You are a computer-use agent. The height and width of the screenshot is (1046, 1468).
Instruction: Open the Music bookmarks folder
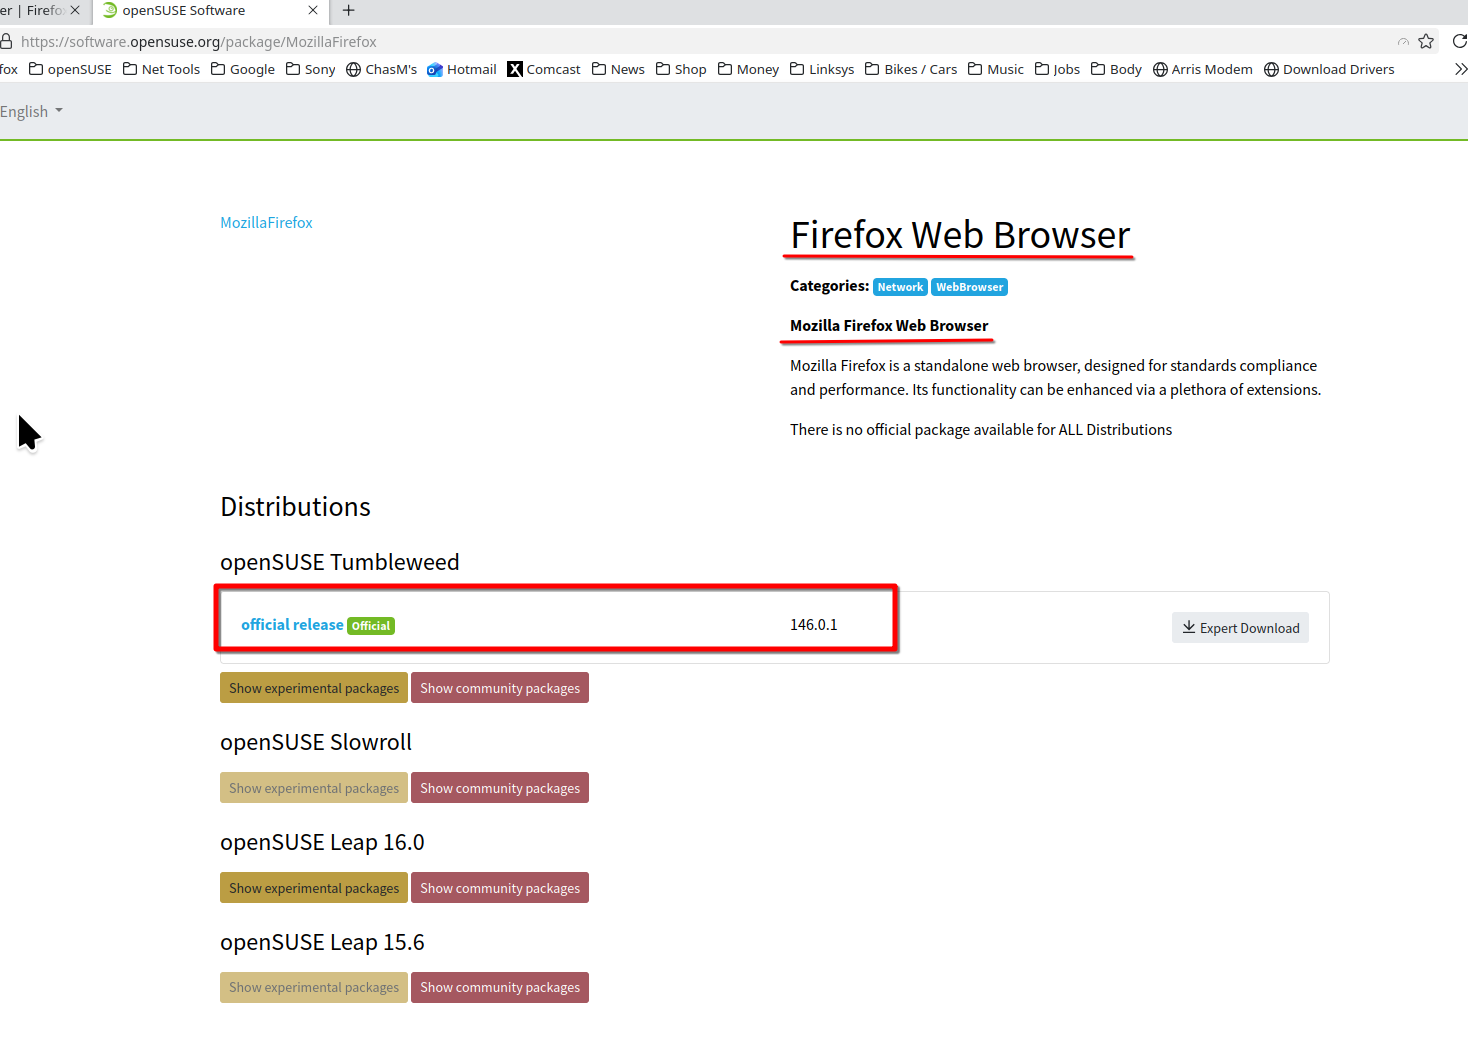pyautogui.click(x=996, y=69)
